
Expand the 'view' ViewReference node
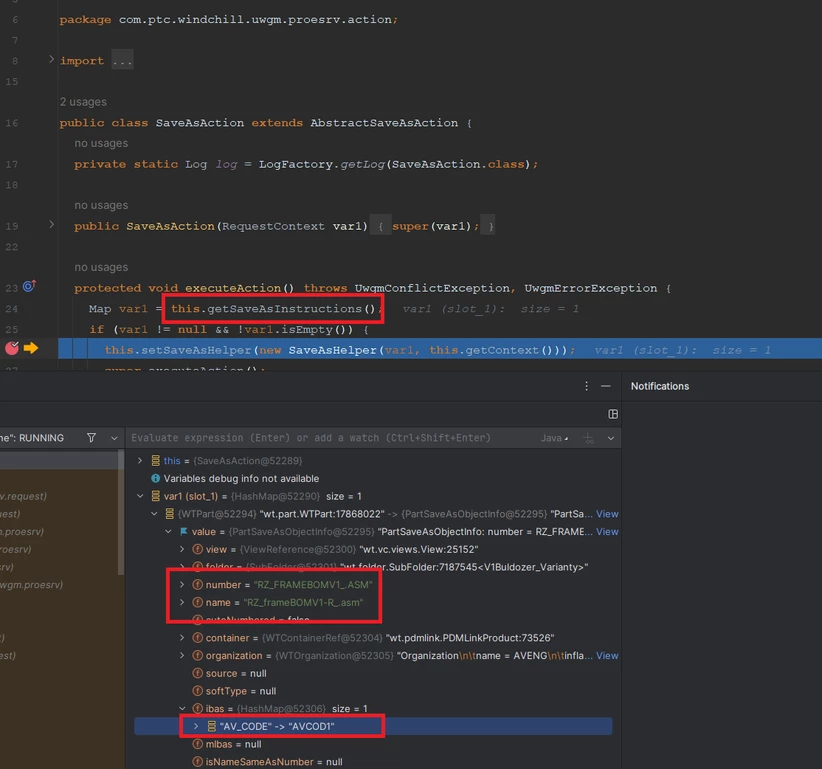182,549
